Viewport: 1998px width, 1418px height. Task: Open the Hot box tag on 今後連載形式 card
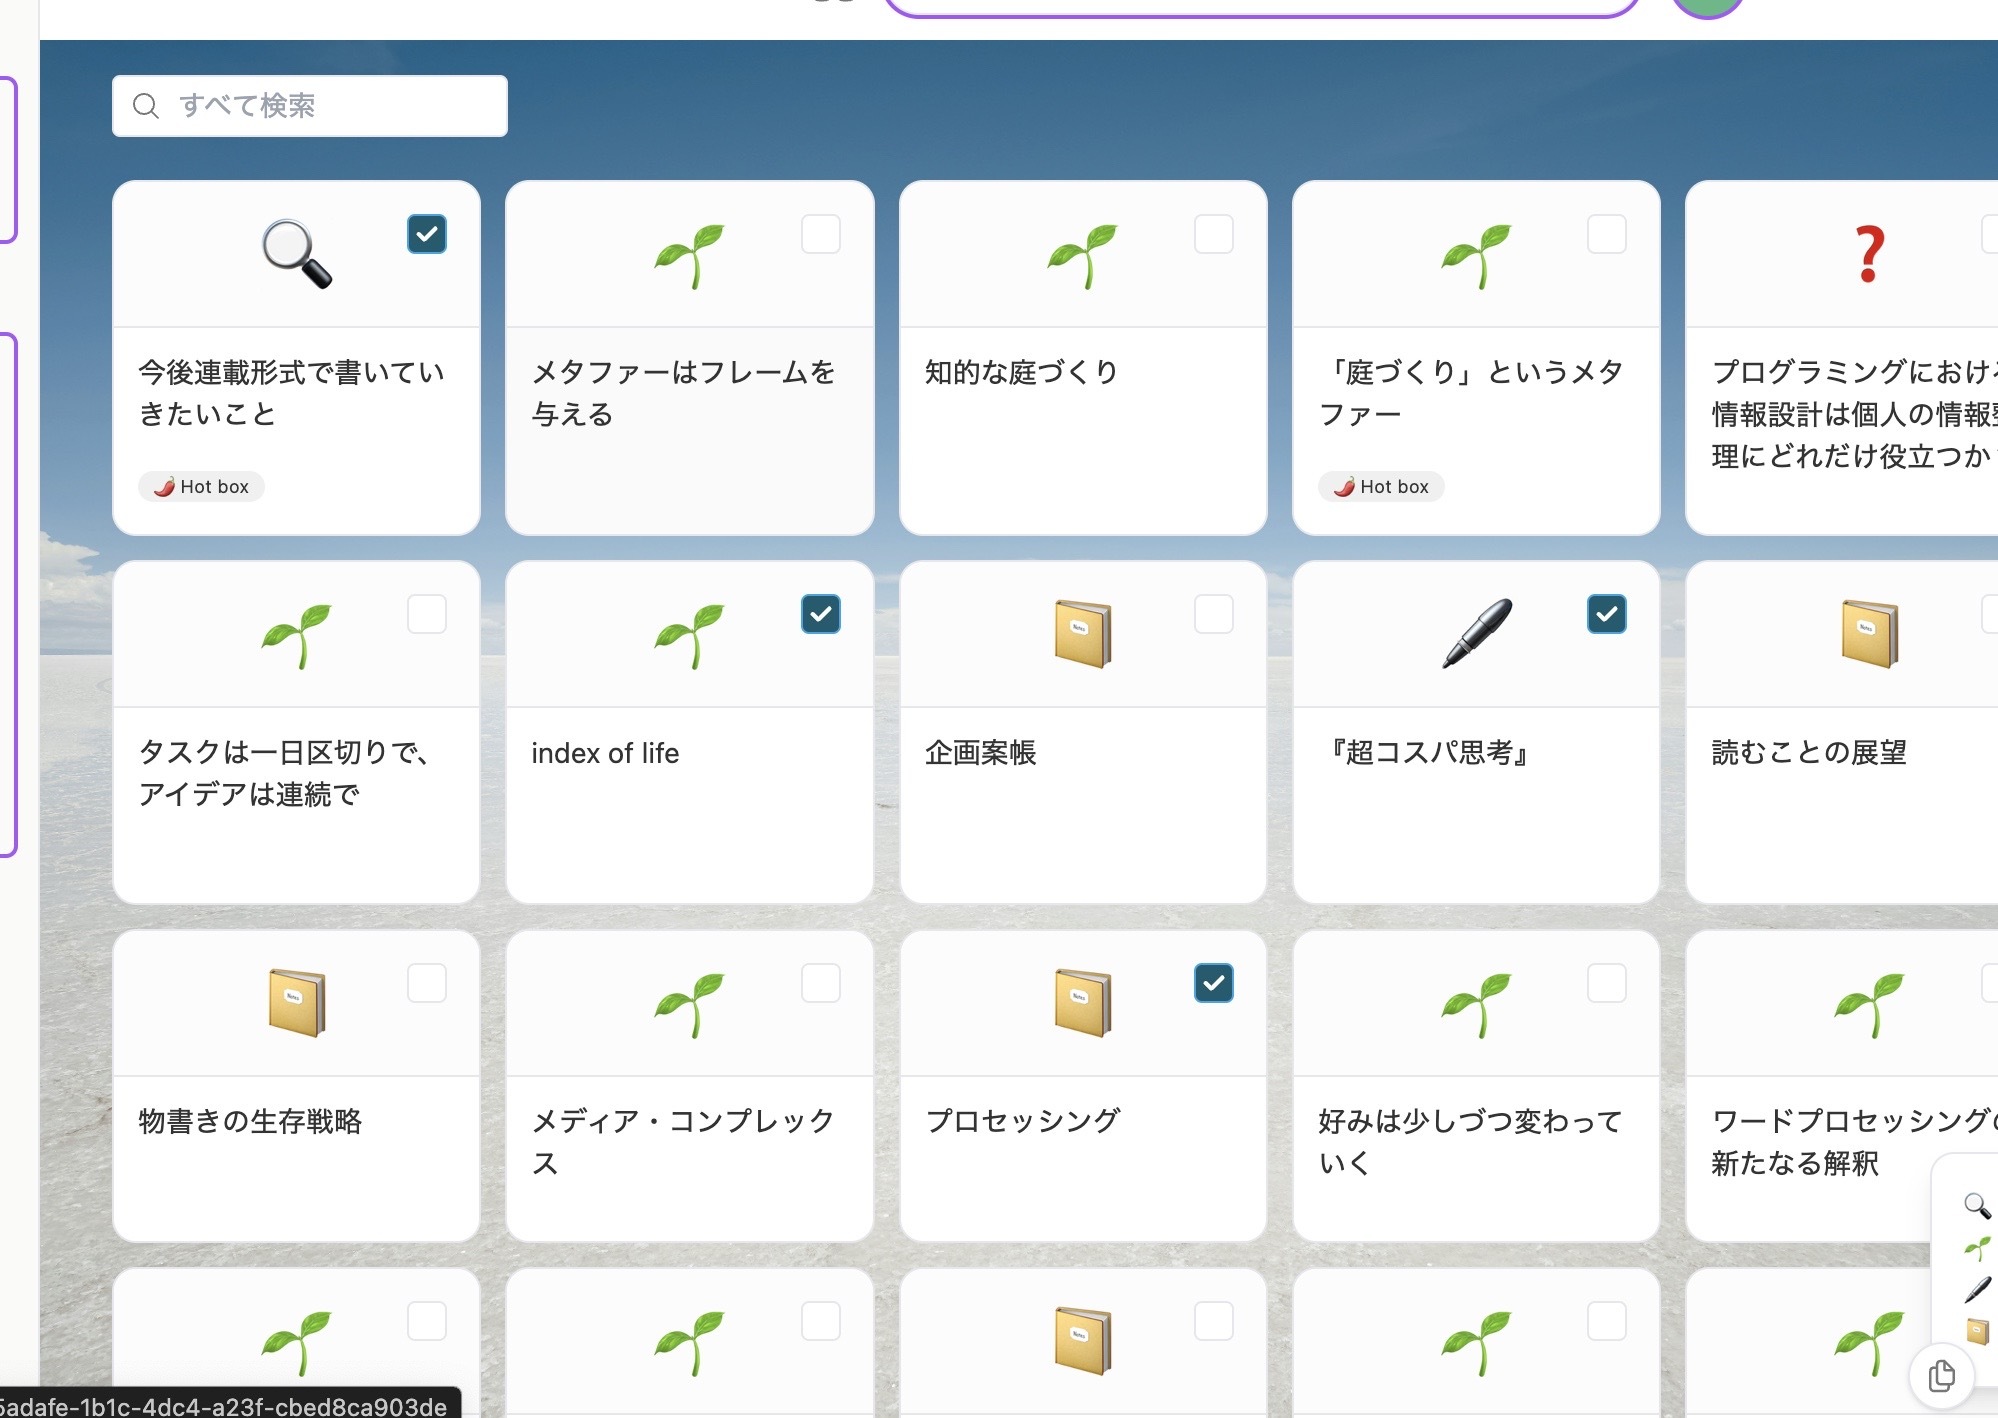(x=201, y=486)
